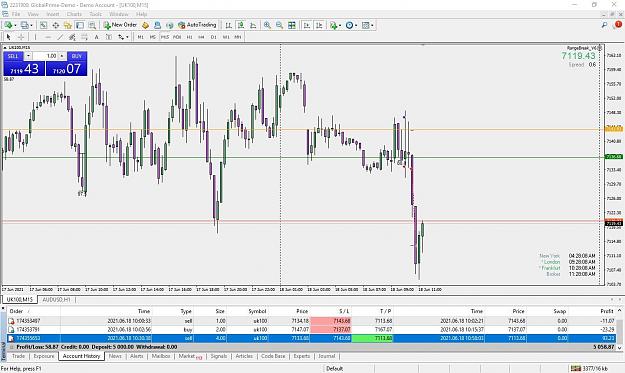Select the text label tool
The height and width of the screenshot is (373, 625).
coord(109,37)
